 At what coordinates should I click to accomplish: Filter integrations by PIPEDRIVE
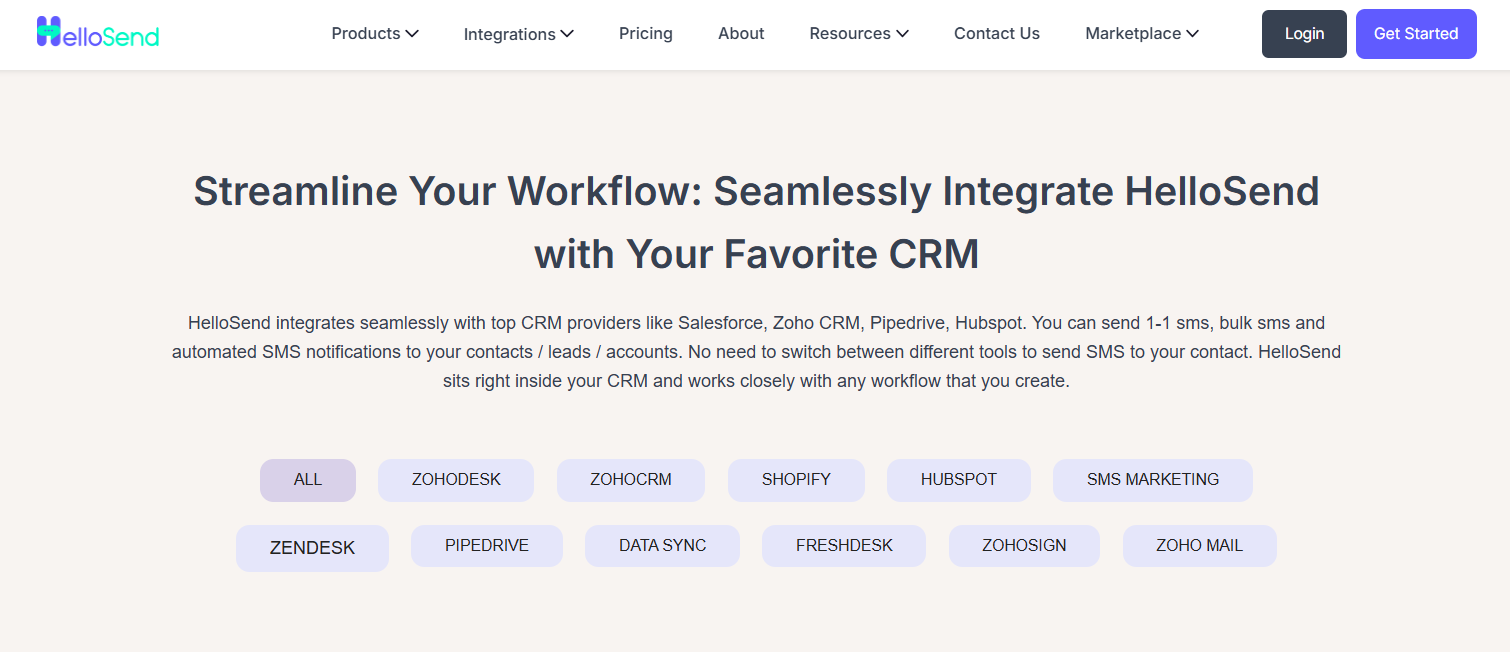487,546
